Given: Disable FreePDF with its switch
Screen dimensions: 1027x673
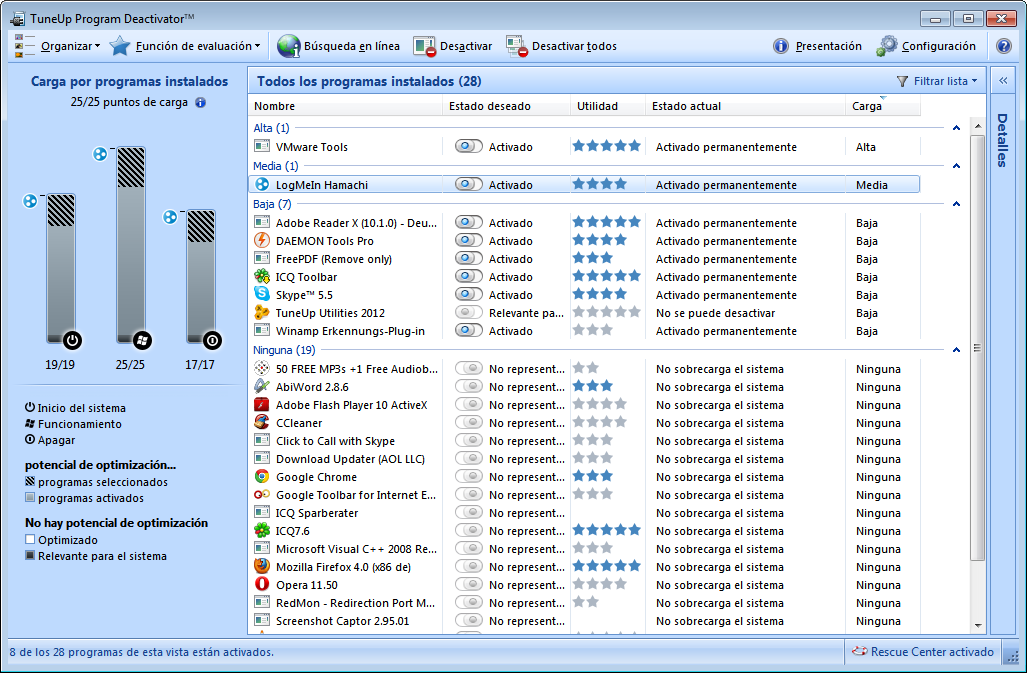Looking at the screenshot, I should point(468,259).
